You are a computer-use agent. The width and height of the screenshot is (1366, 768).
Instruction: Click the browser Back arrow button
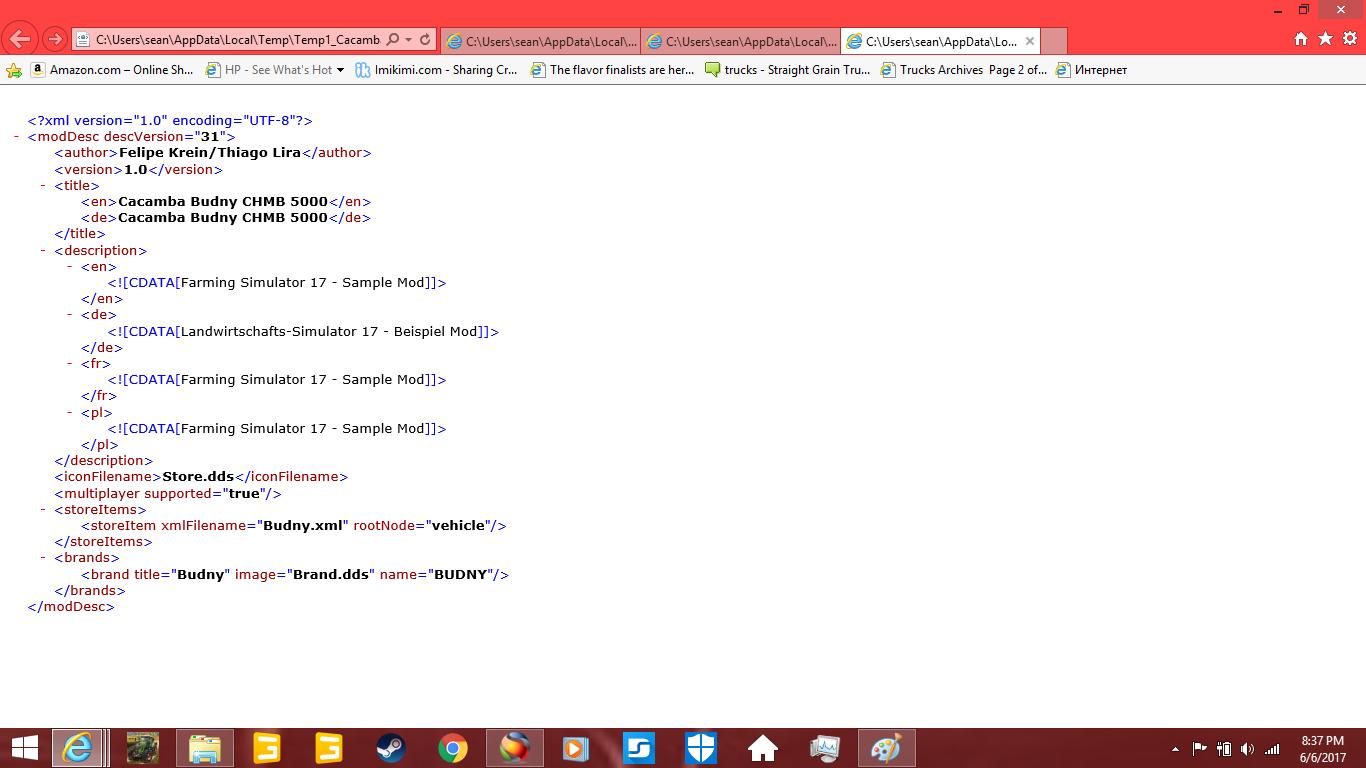[20, 40]
